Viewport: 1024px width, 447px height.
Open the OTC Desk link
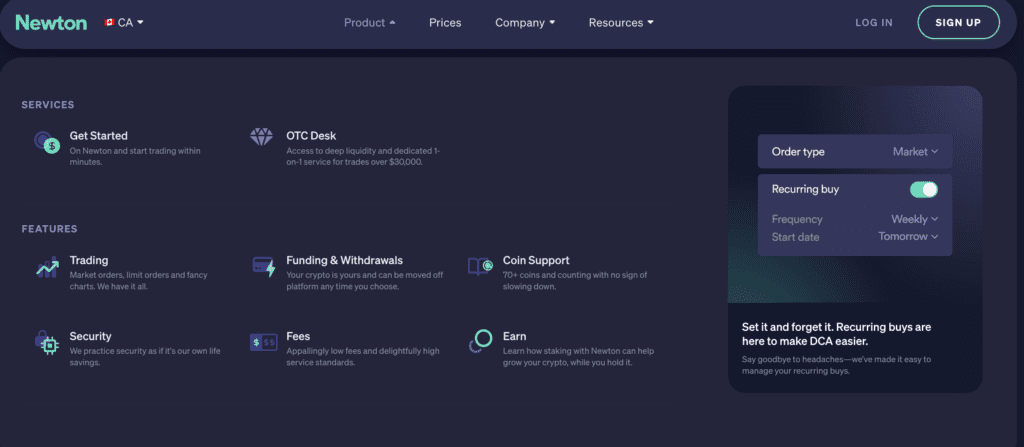312,136
